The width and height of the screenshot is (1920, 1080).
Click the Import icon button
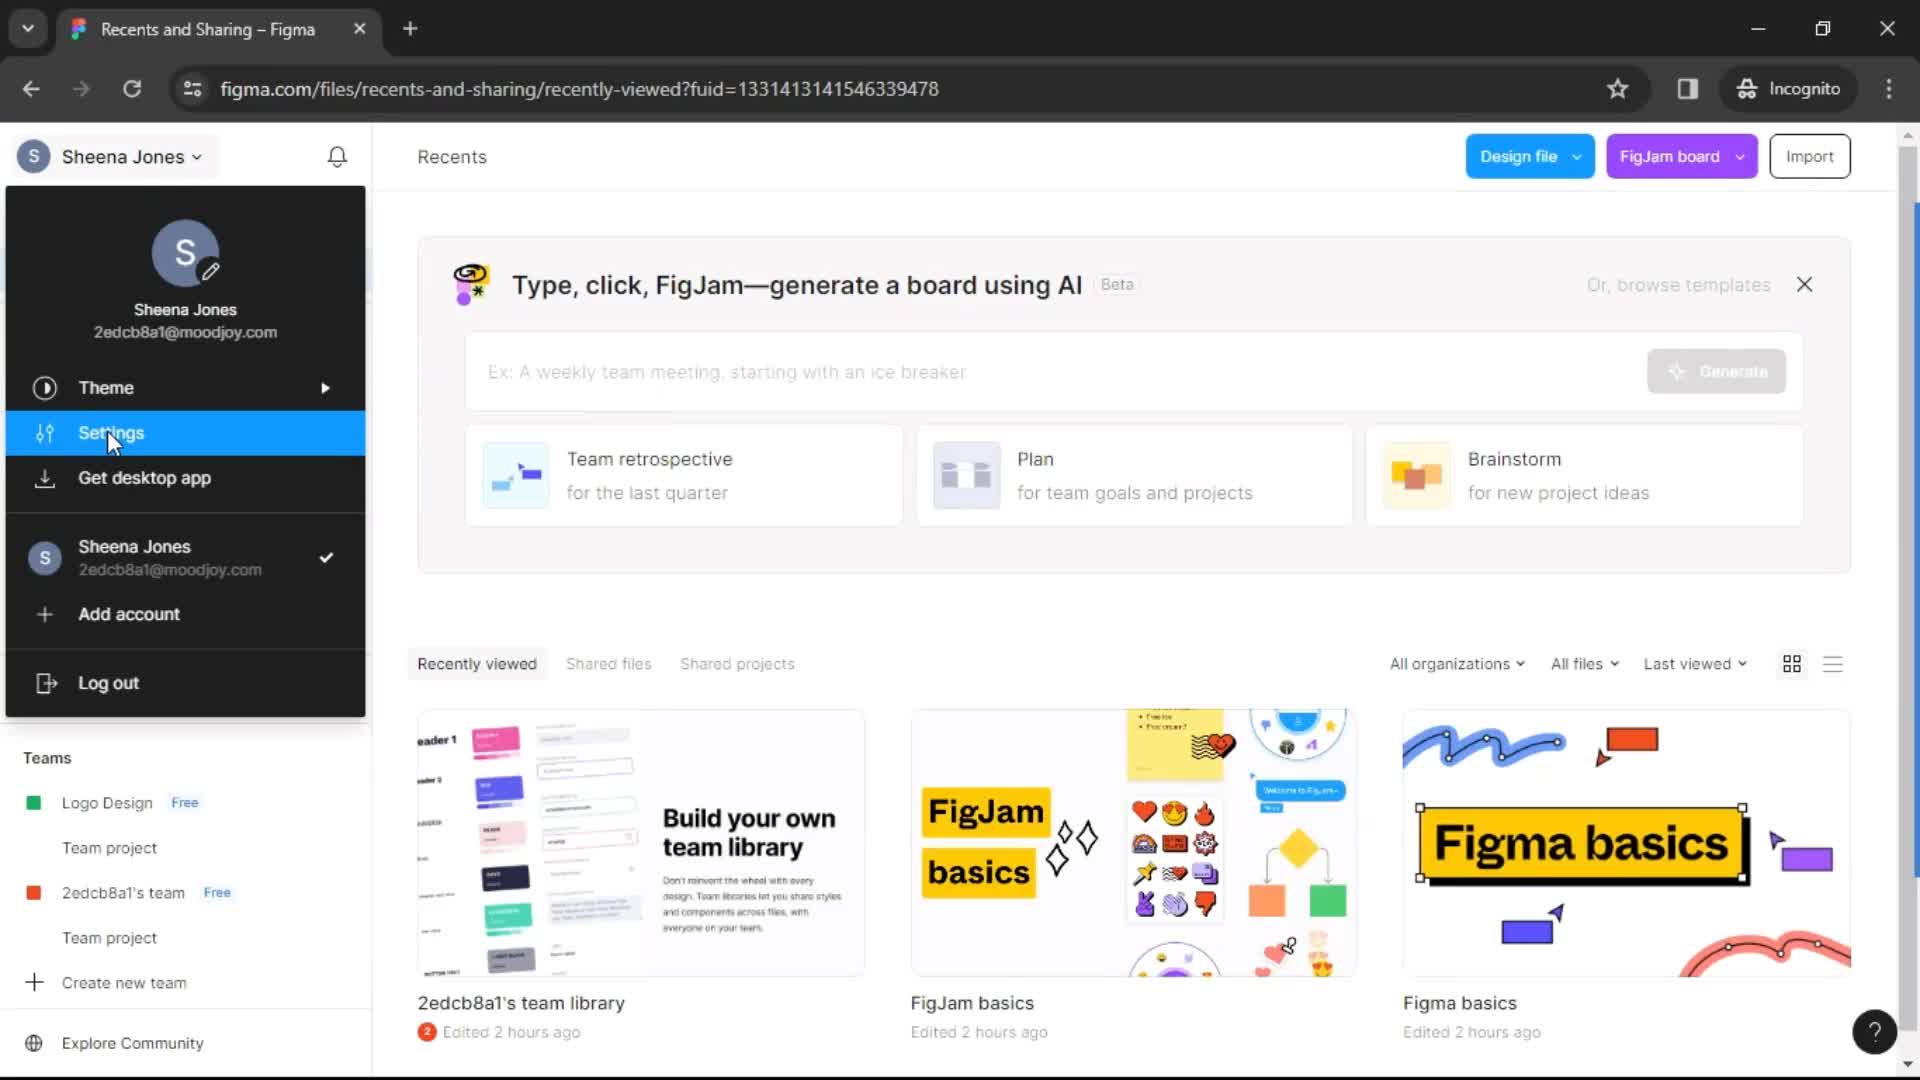[1811, 156]
